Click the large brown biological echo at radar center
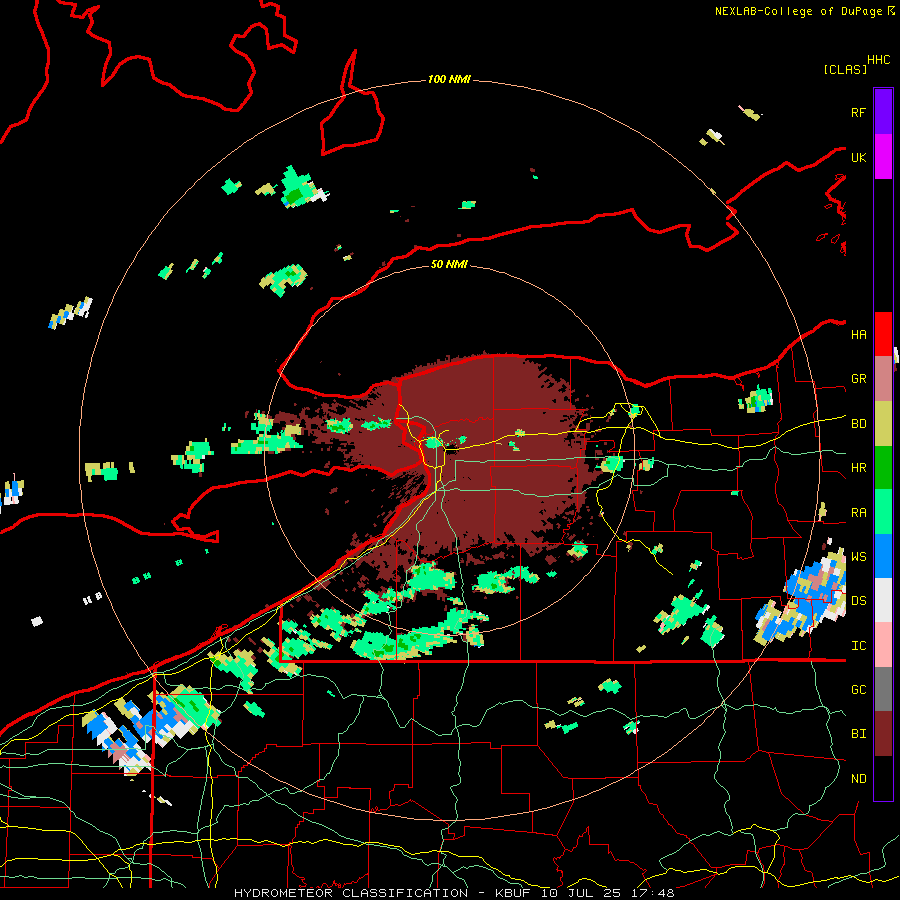900x900 pixels. (482, 453)
